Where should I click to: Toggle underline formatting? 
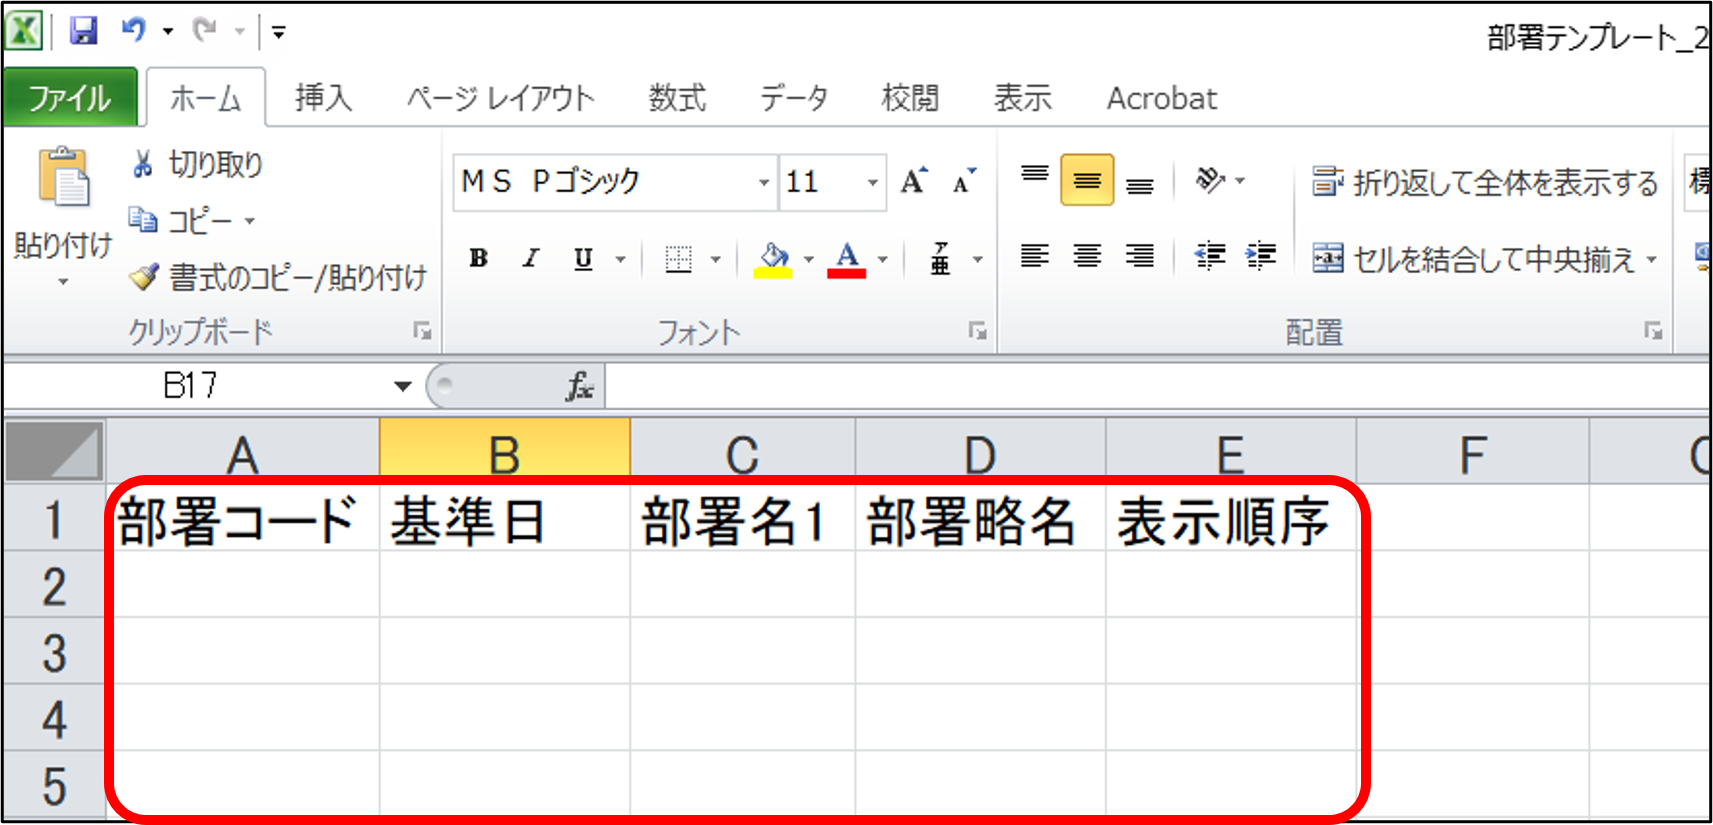583,259
